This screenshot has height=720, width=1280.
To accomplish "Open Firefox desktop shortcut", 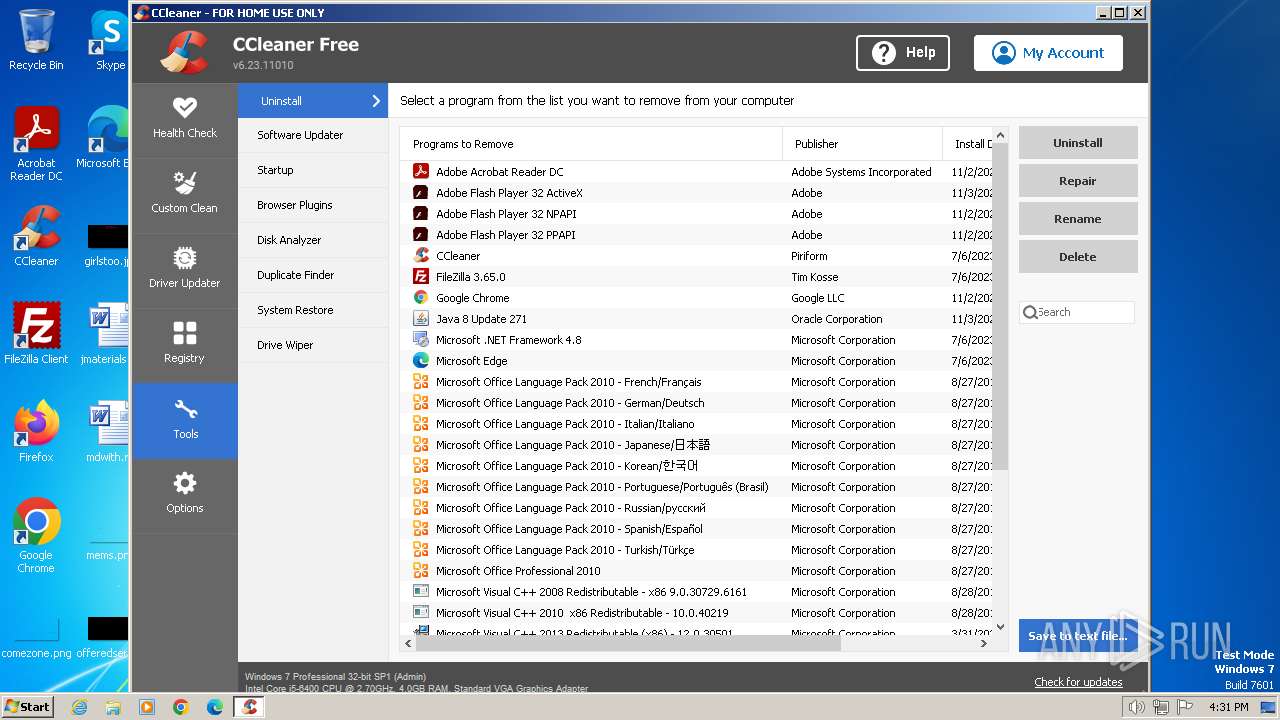I will pos(36,433).
